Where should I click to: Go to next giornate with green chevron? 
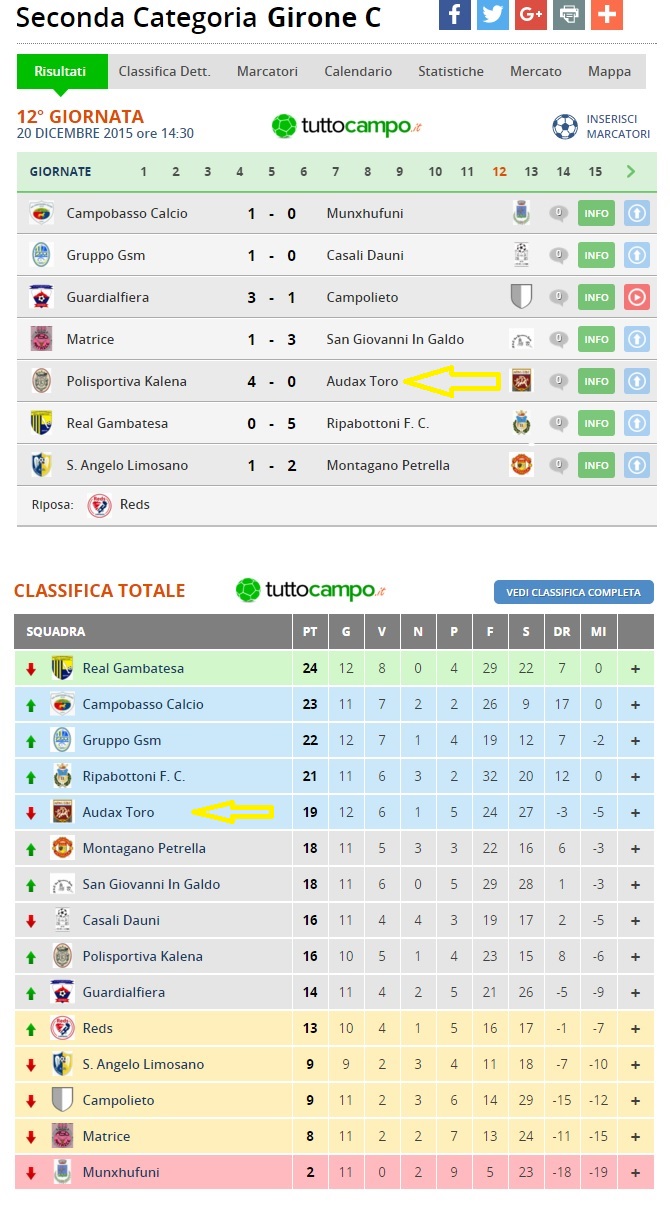pos(631,172)
